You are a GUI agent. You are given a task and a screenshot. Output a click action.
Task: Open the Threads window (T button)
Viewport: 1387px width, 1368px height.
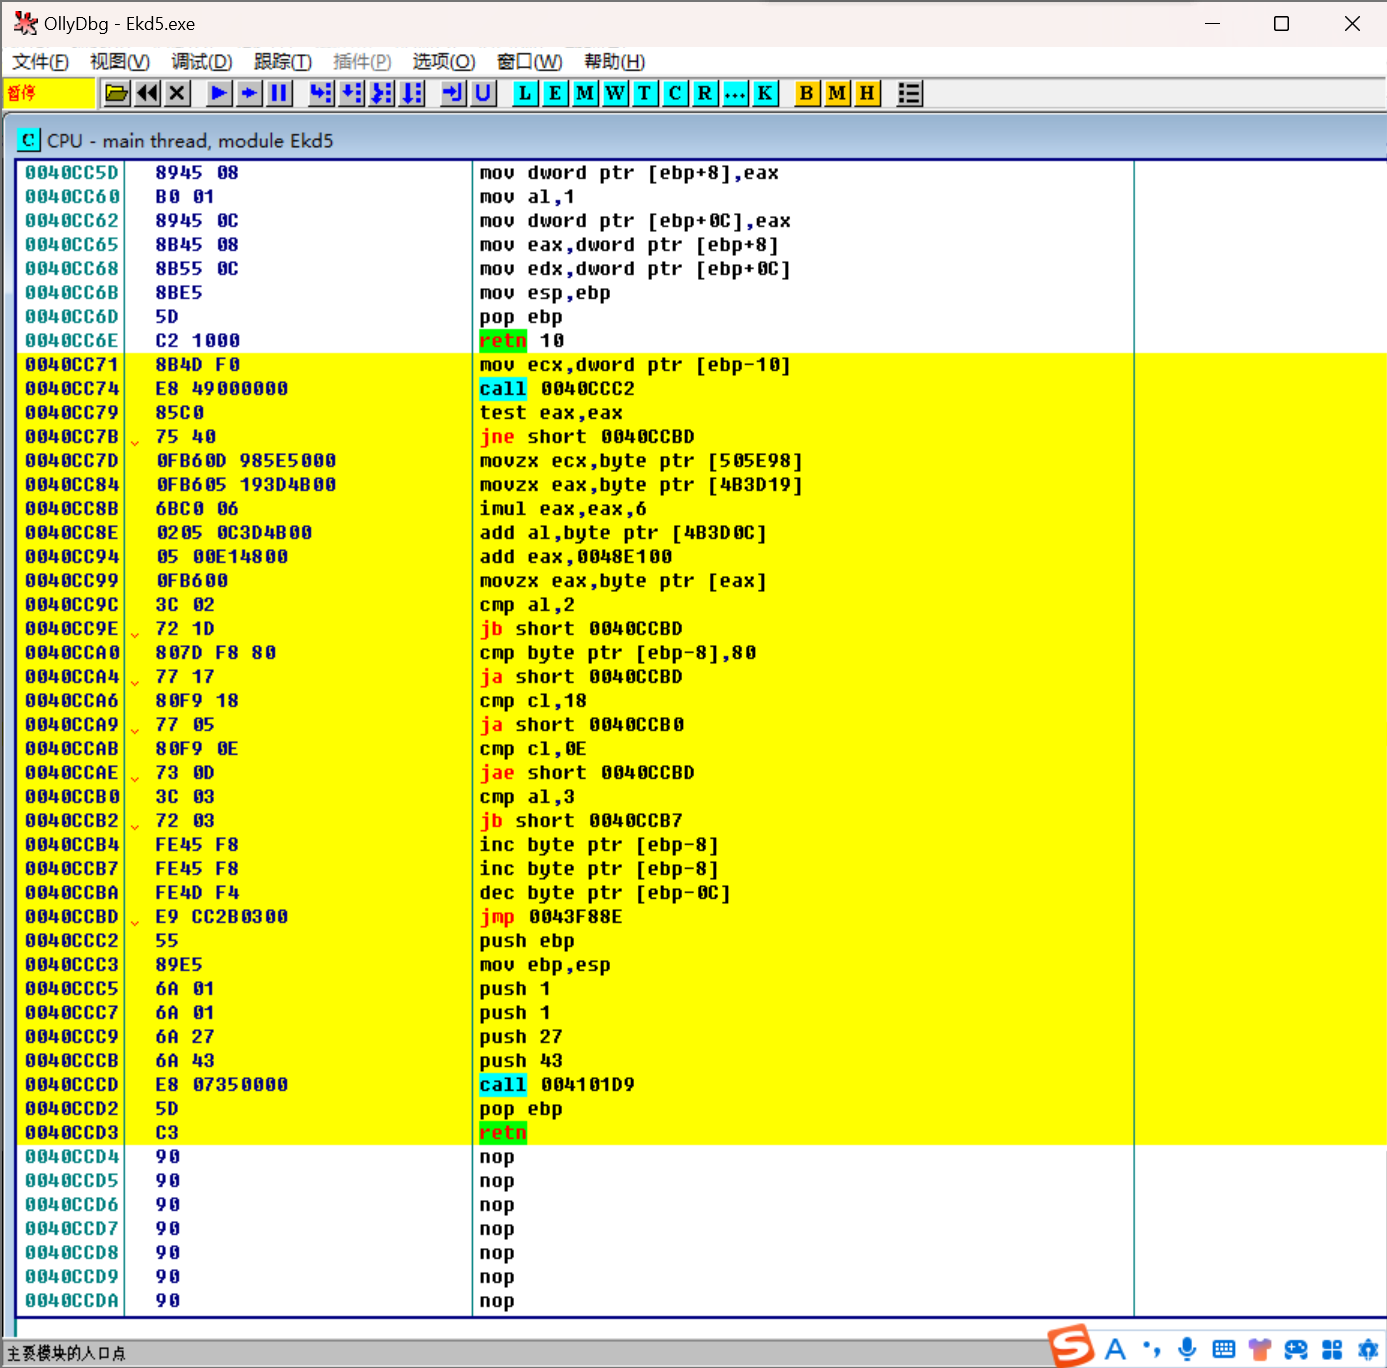pos(645,94)
